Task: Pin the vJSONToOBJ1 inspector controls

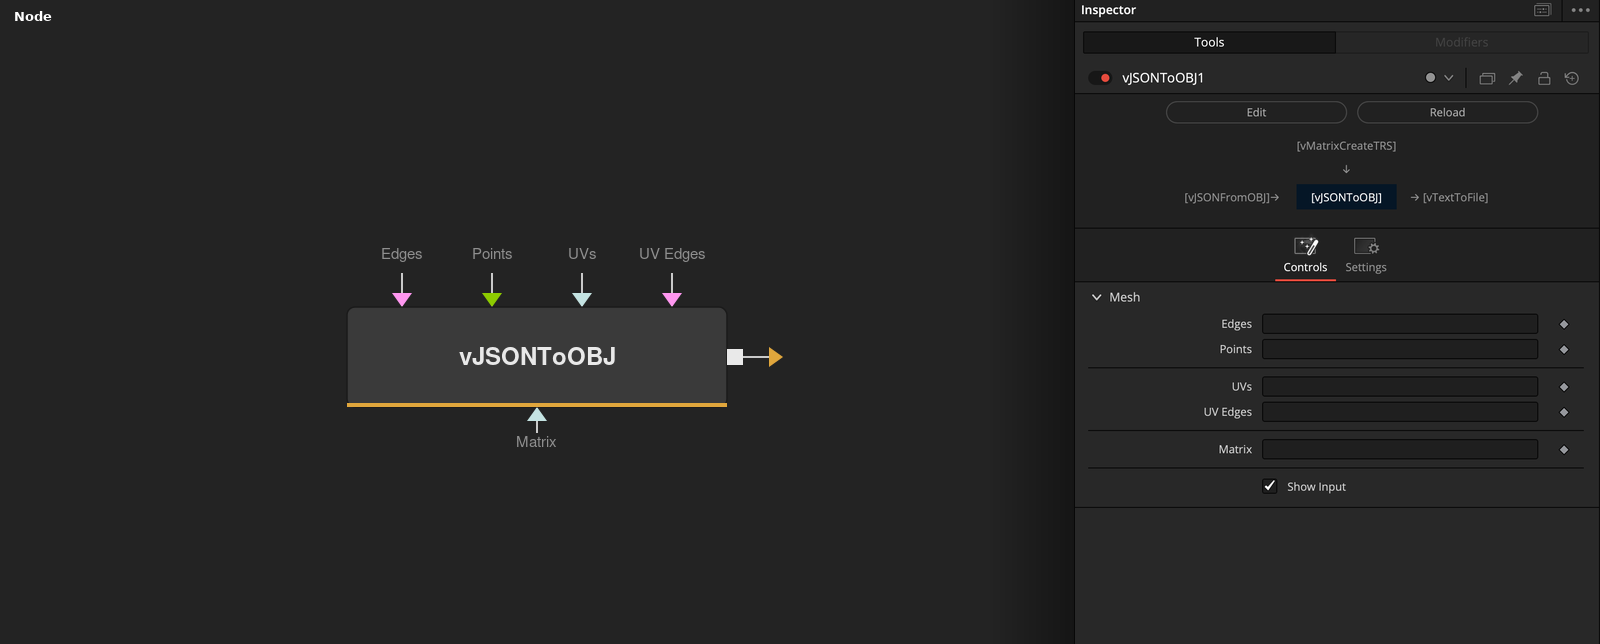Action: click(1516, 78)
